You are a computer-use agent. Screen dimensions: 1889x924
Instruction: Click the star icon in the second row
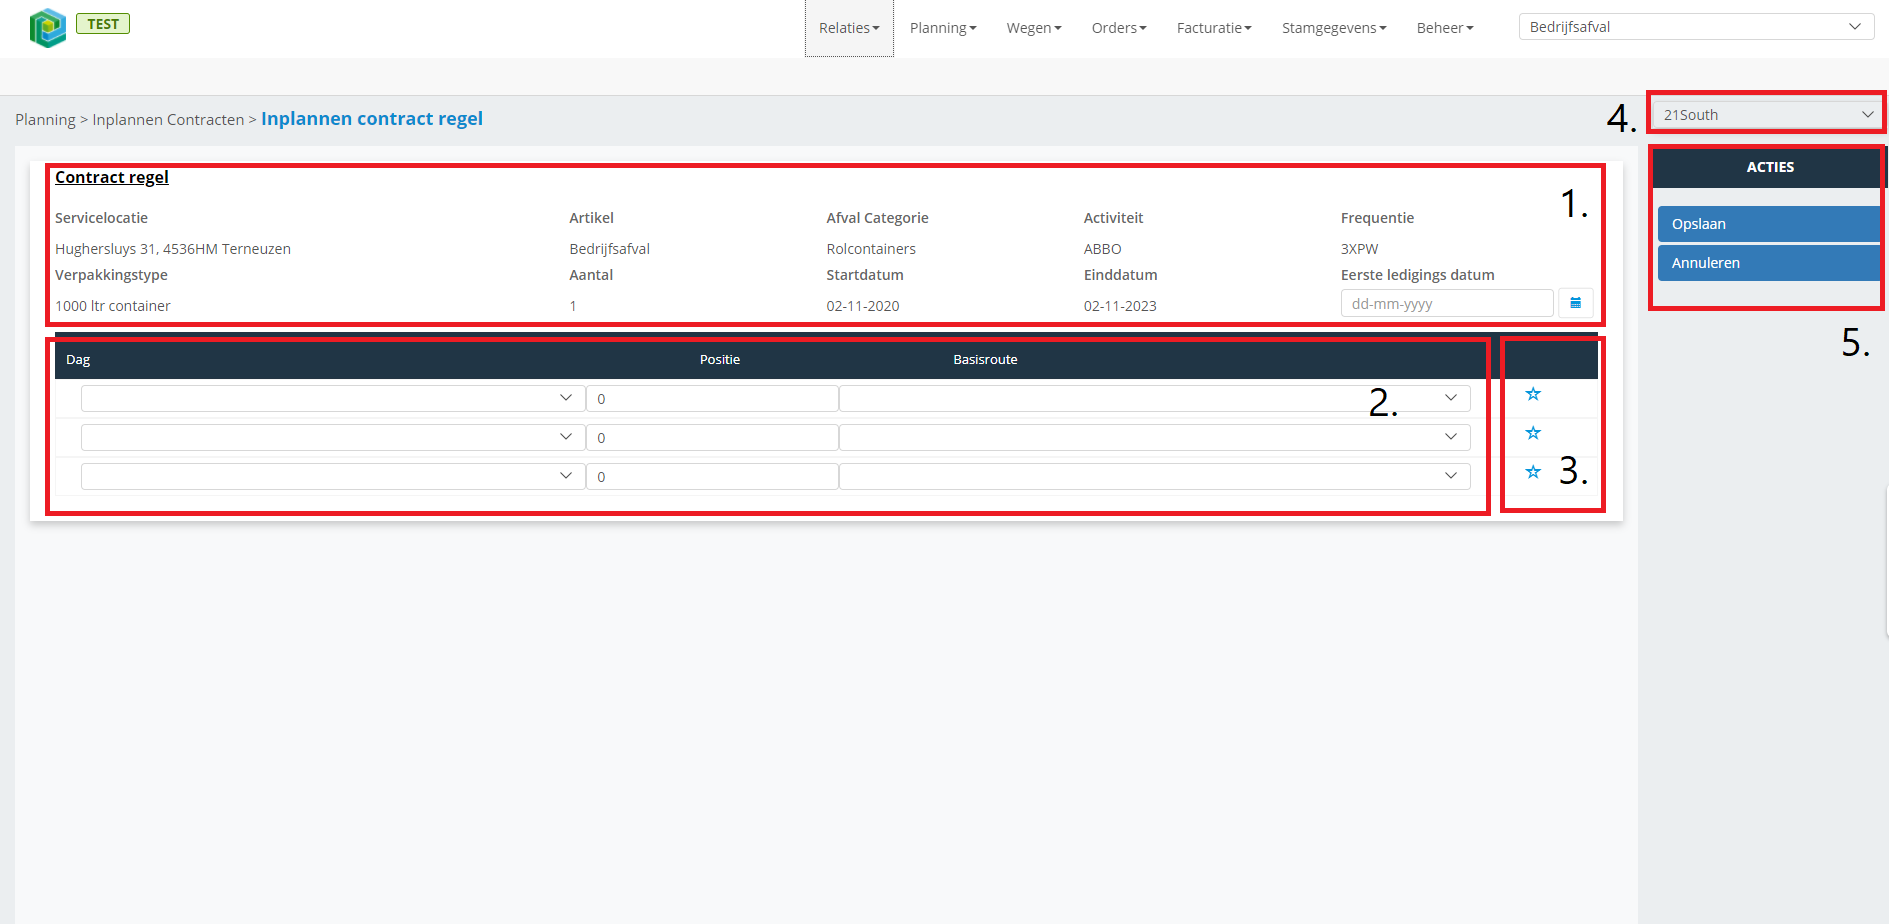tap(1533, 433)
